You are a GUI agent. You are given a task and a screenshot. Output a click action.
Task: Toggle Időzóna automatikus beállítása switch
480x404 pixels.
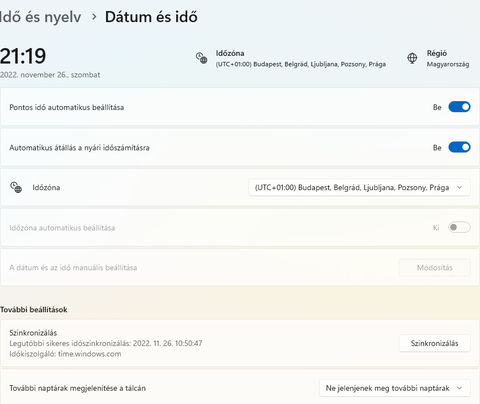[x=459, y=227]
